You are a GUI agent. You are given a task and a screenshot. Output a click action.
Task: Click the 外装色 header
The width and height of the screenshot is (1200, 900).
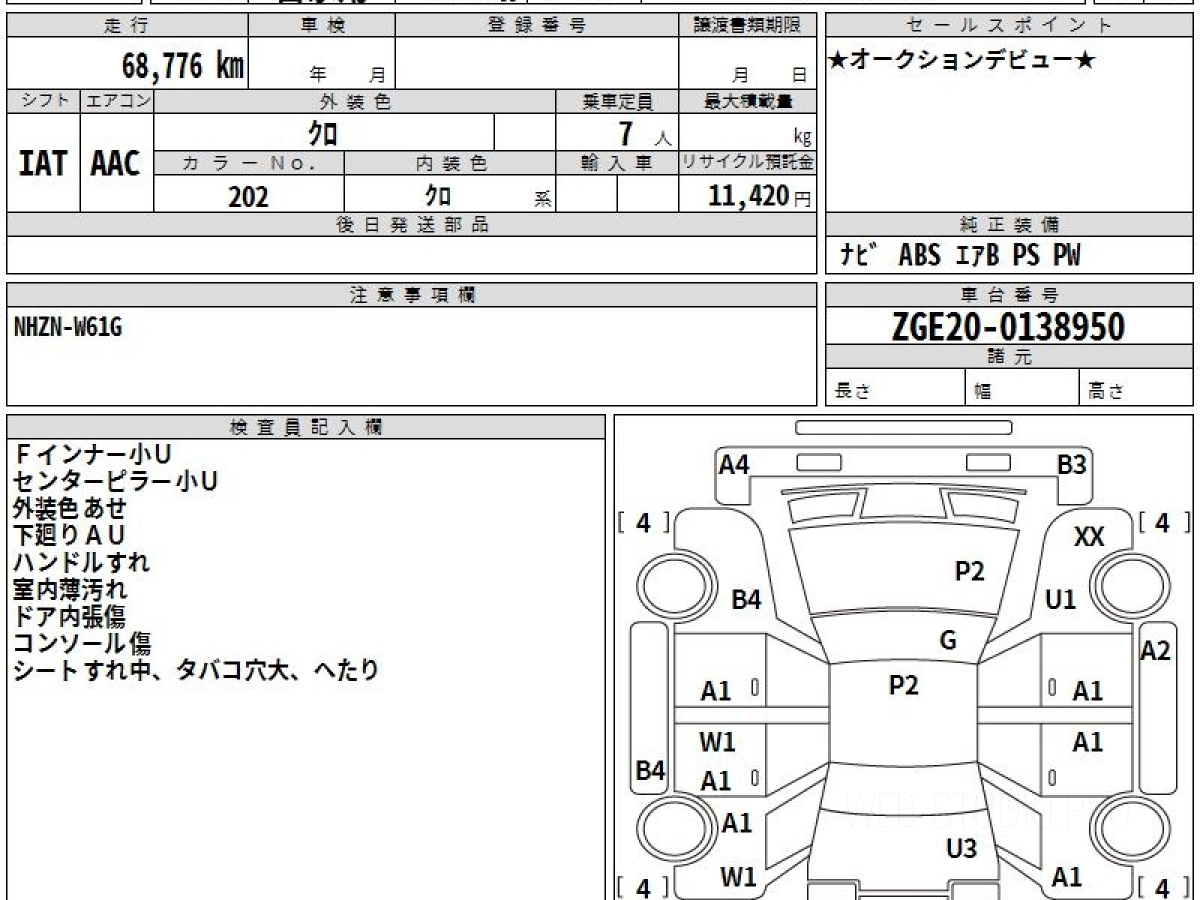(x=355, y=101)
